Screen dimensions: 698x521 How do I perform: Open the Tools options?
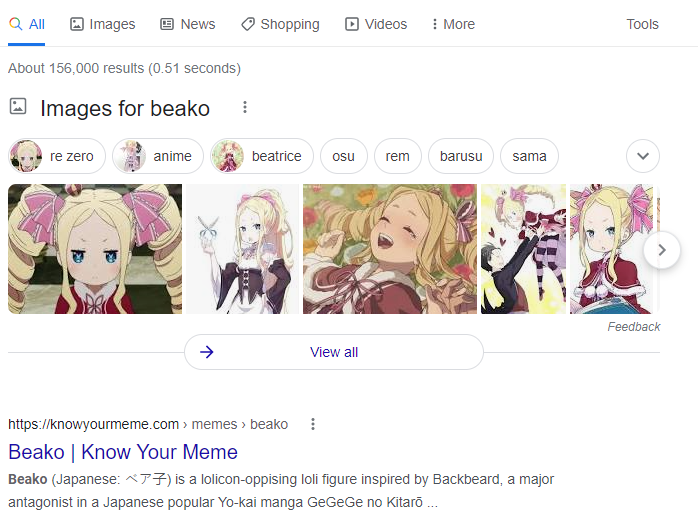(642, 24)
